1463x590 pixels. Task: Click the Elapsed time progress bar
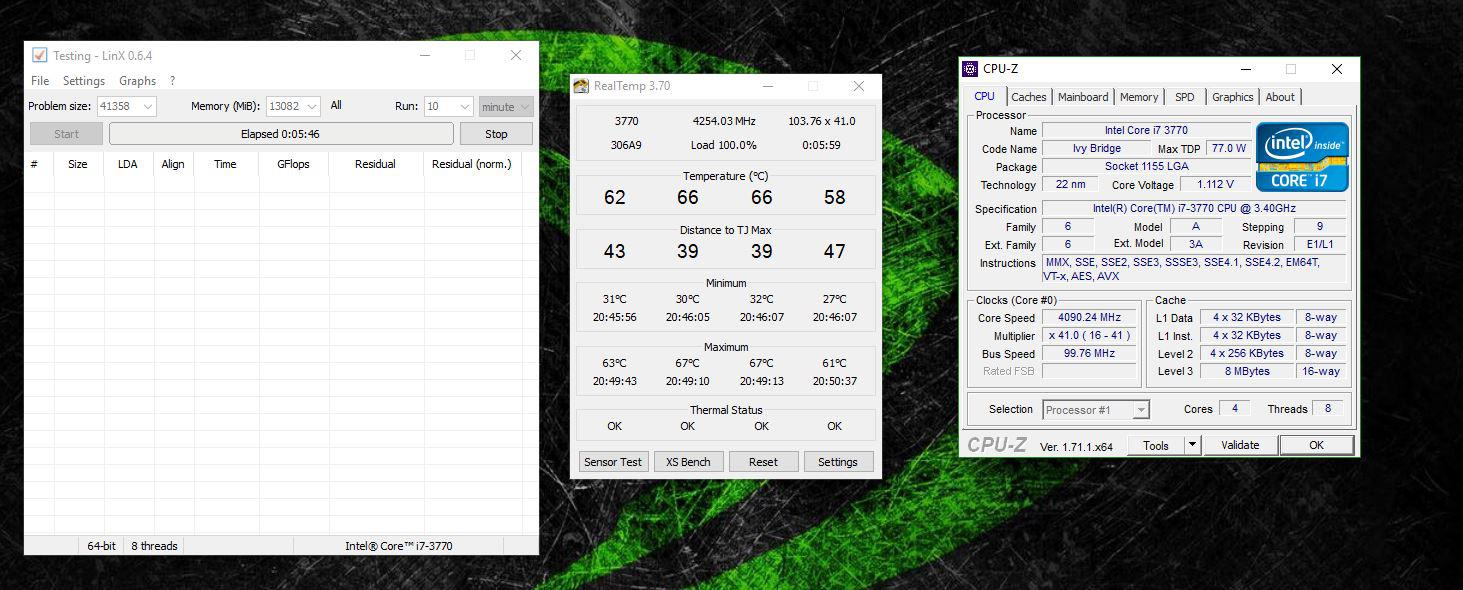point(280,134)
